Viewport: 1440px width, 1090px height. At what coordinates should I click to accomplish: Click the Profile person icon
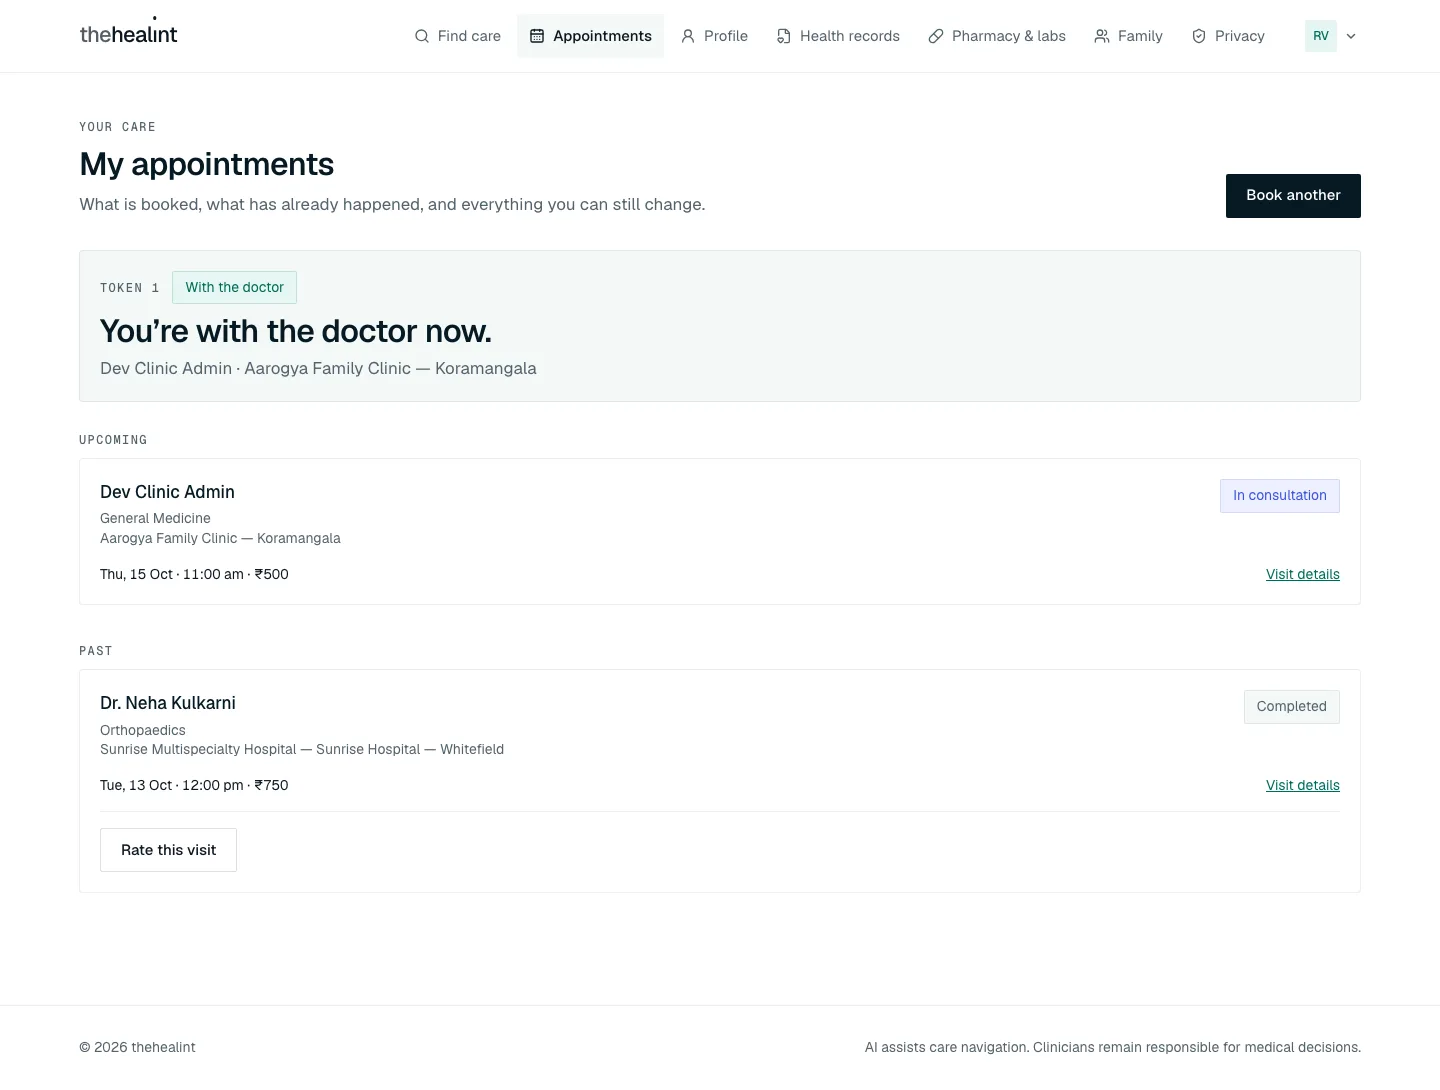[x=688, y=36]
